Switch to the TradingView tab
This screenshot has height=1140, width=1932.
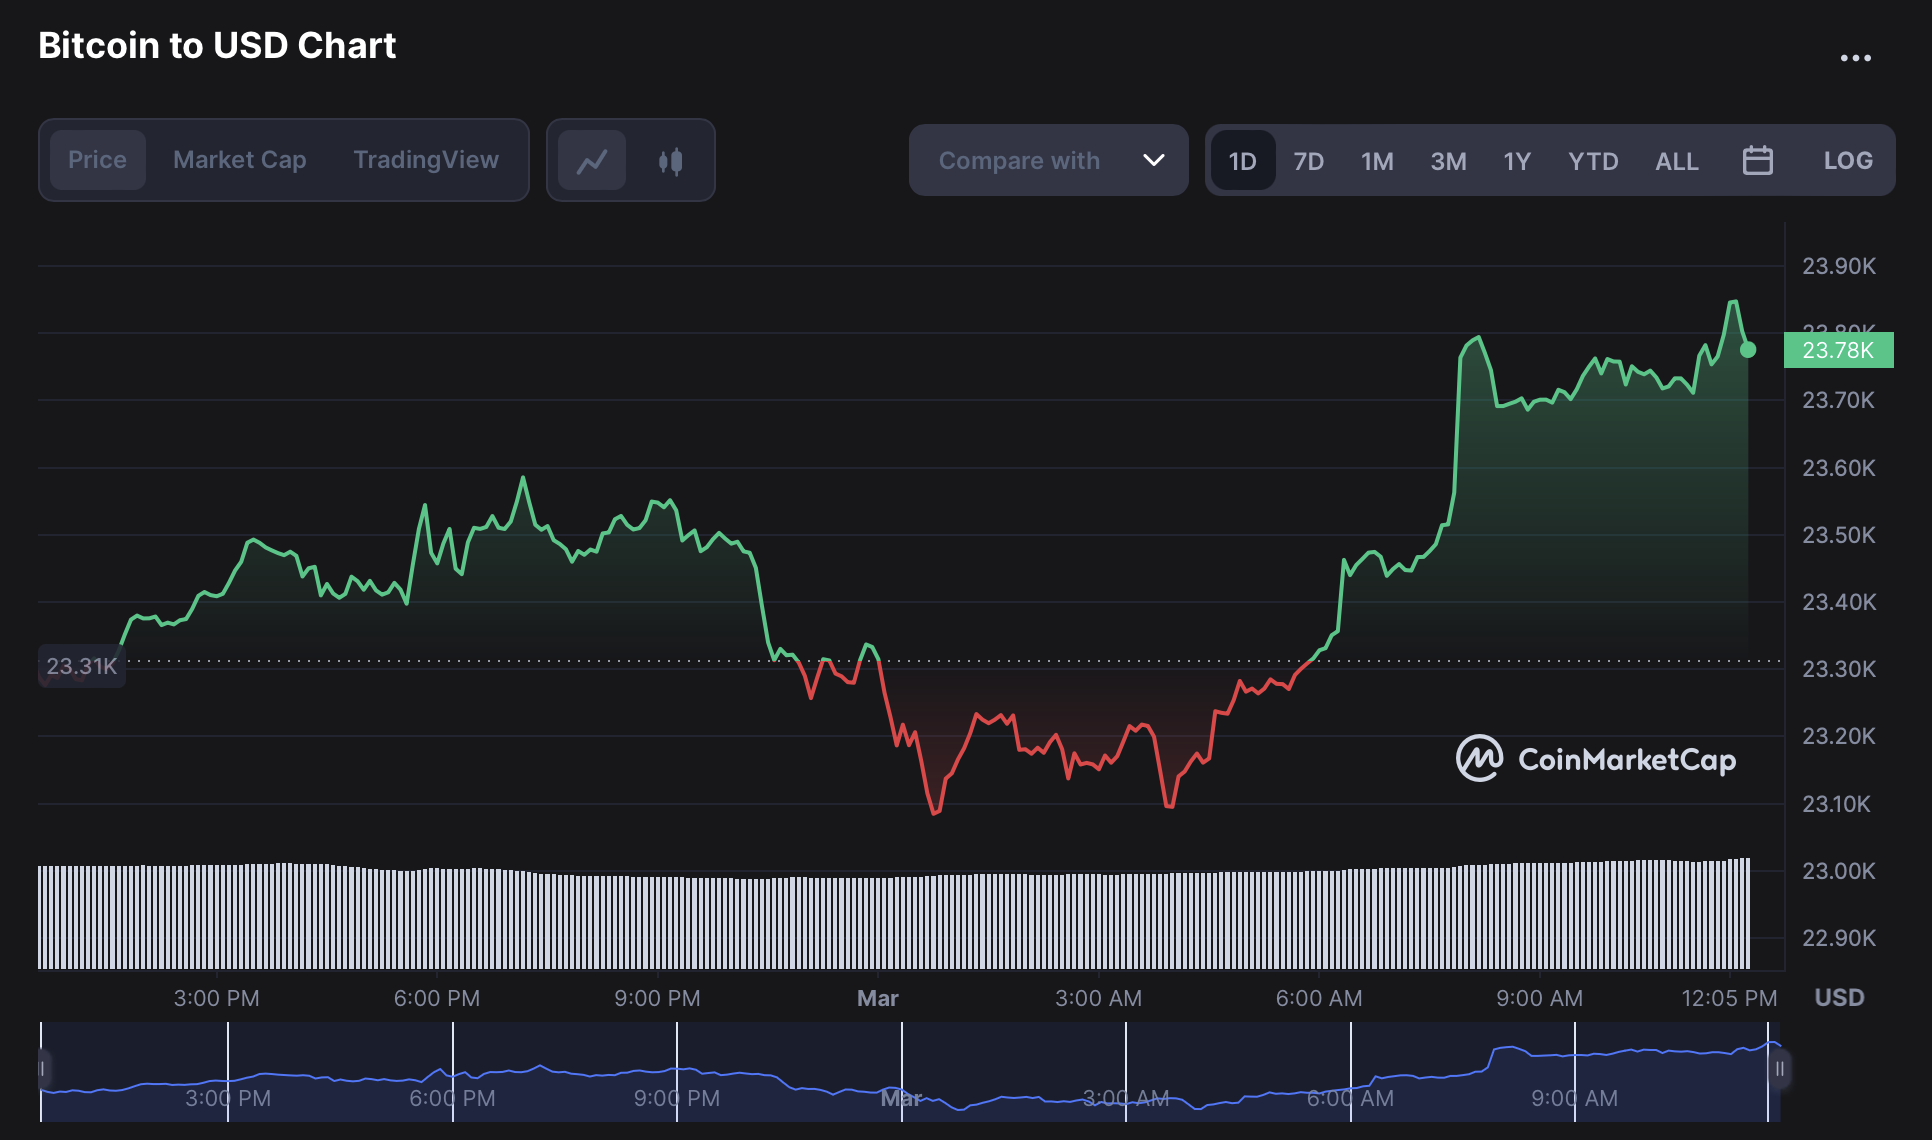[x=426, y=160]
